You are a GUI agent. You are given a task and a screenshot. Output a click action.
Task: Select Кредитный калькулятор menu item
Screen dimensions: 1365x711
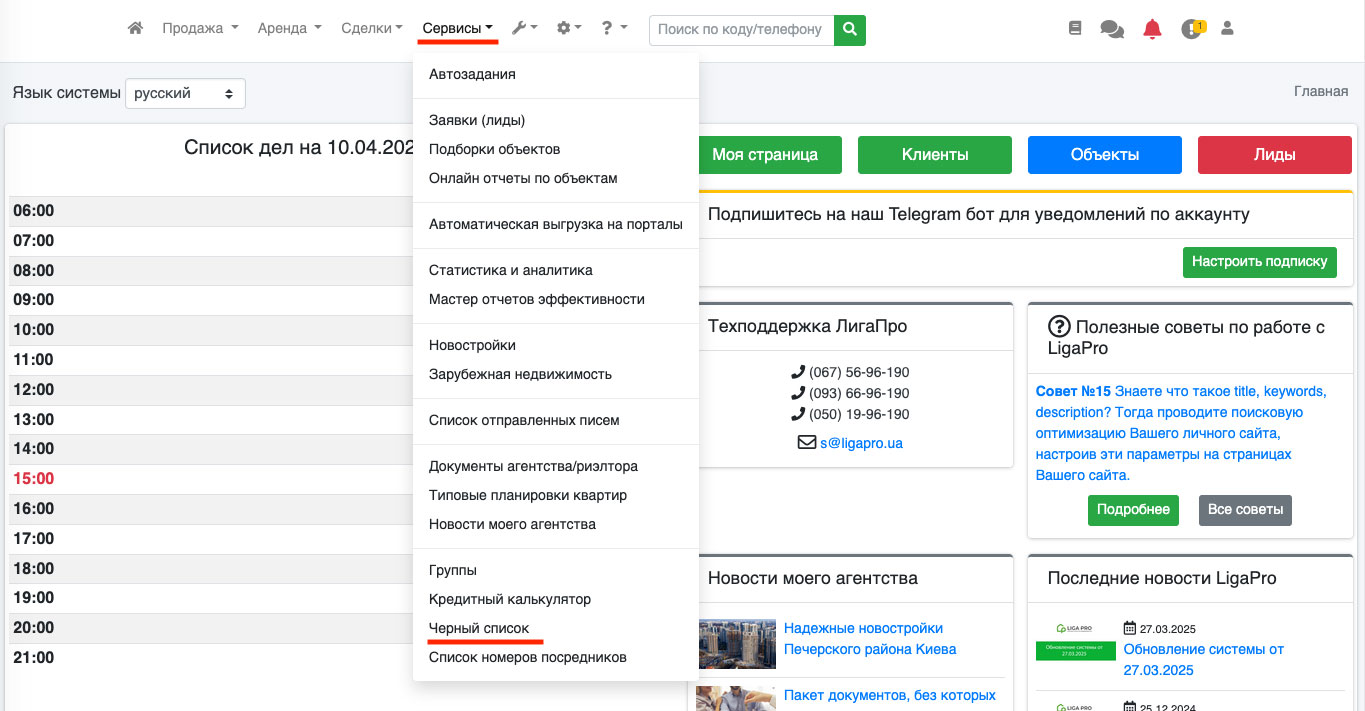(x=510, y=599)
